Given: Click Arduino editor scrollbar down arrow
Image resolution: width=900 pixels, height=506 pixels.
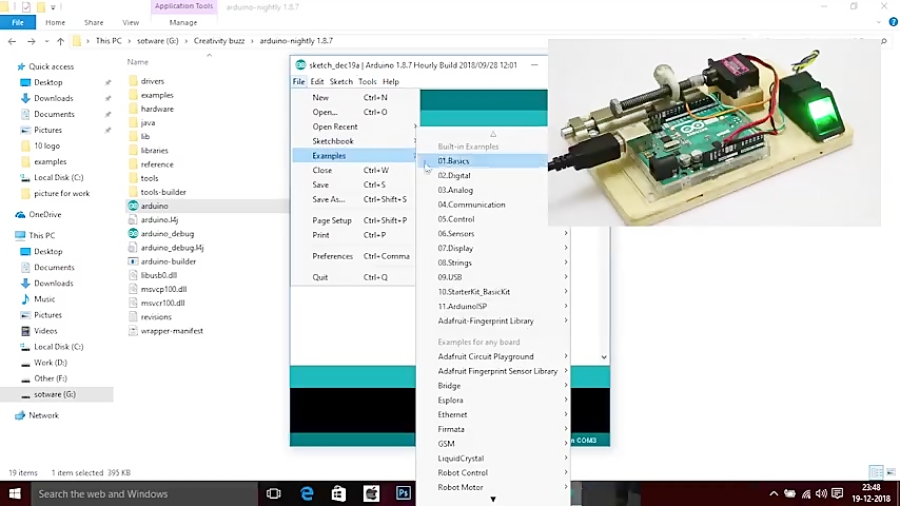Looking at the screenshot, I should (604, 357).
